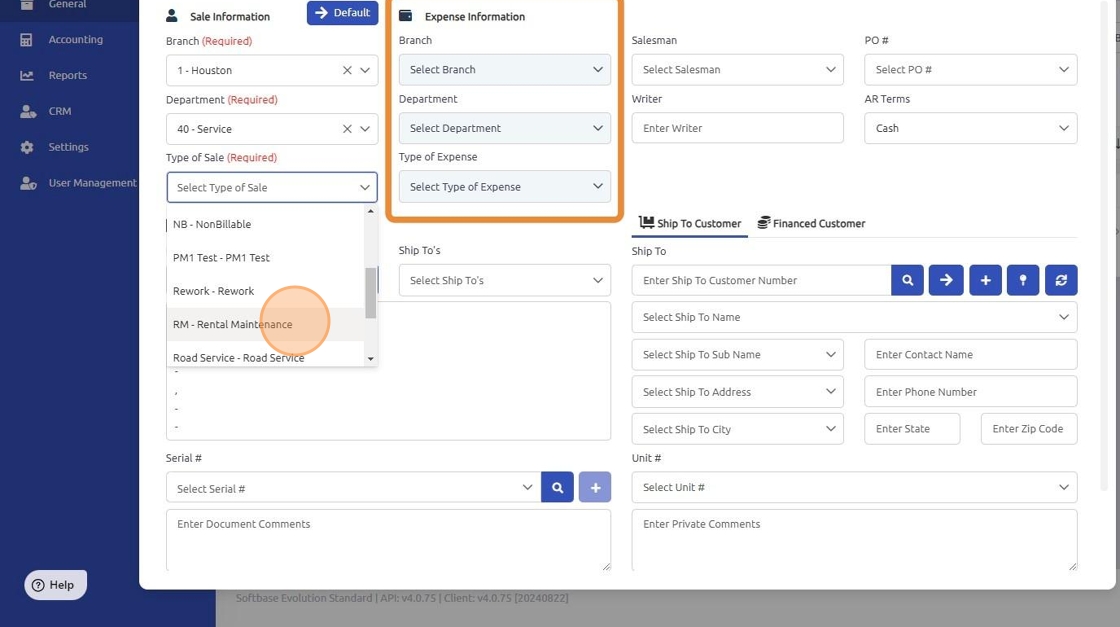Screen dimensions: 1120x627
Task: Click the plus icon in Ship To row
Action: pos(985,280)
